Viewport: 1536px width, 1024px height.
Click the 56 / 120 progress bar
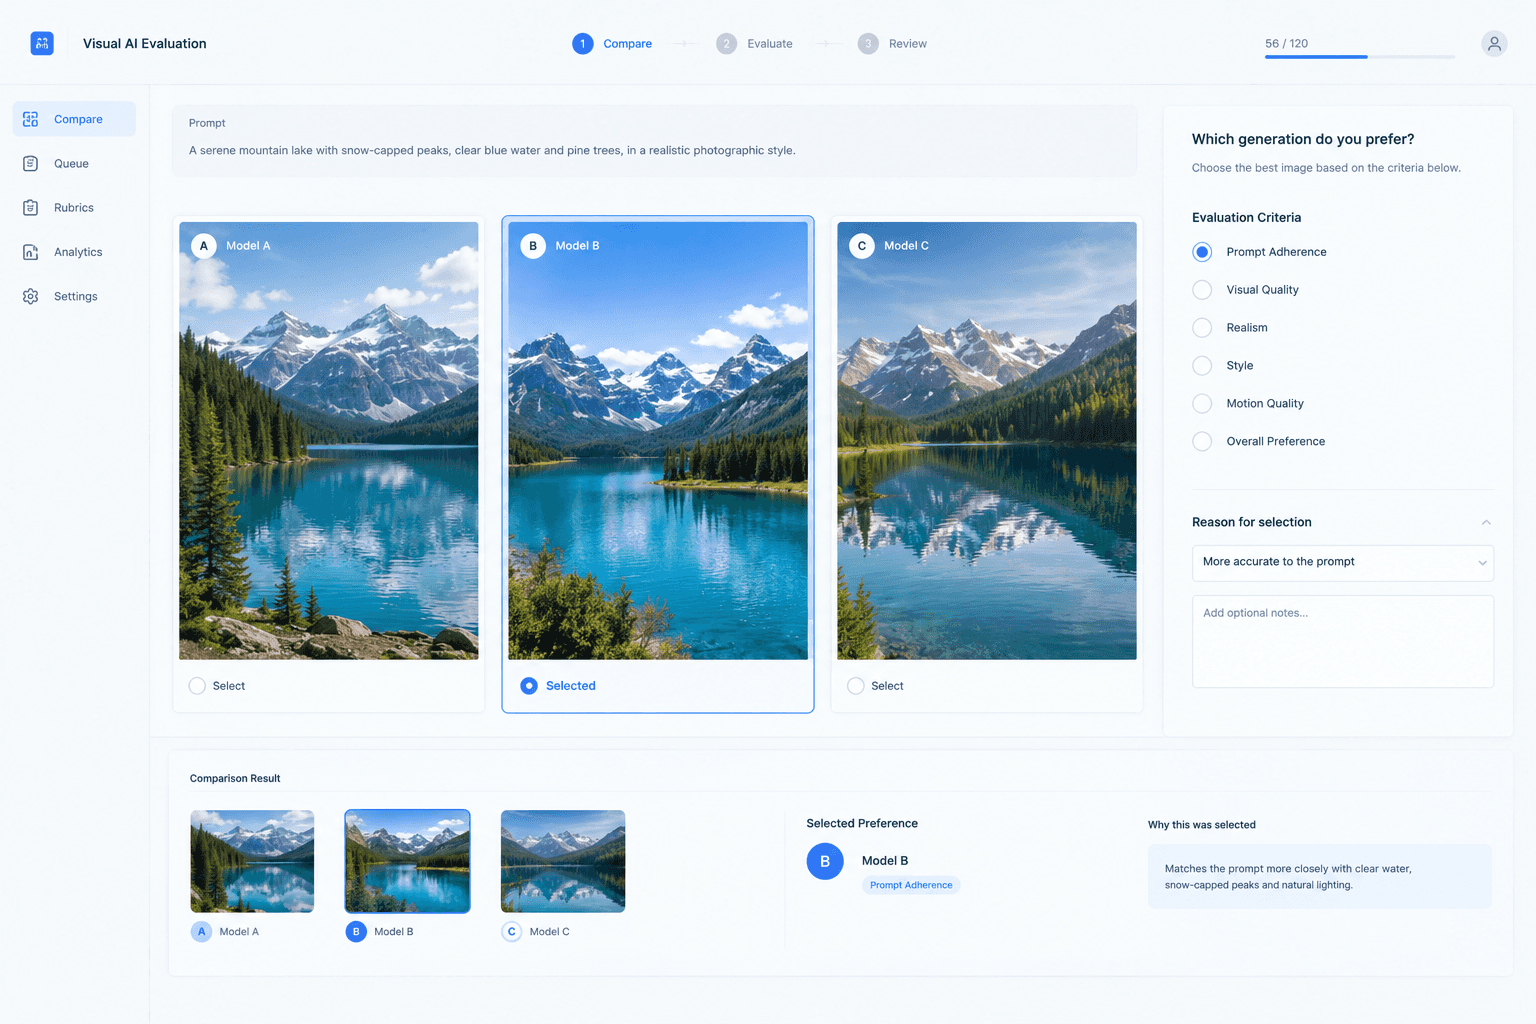1360,57
